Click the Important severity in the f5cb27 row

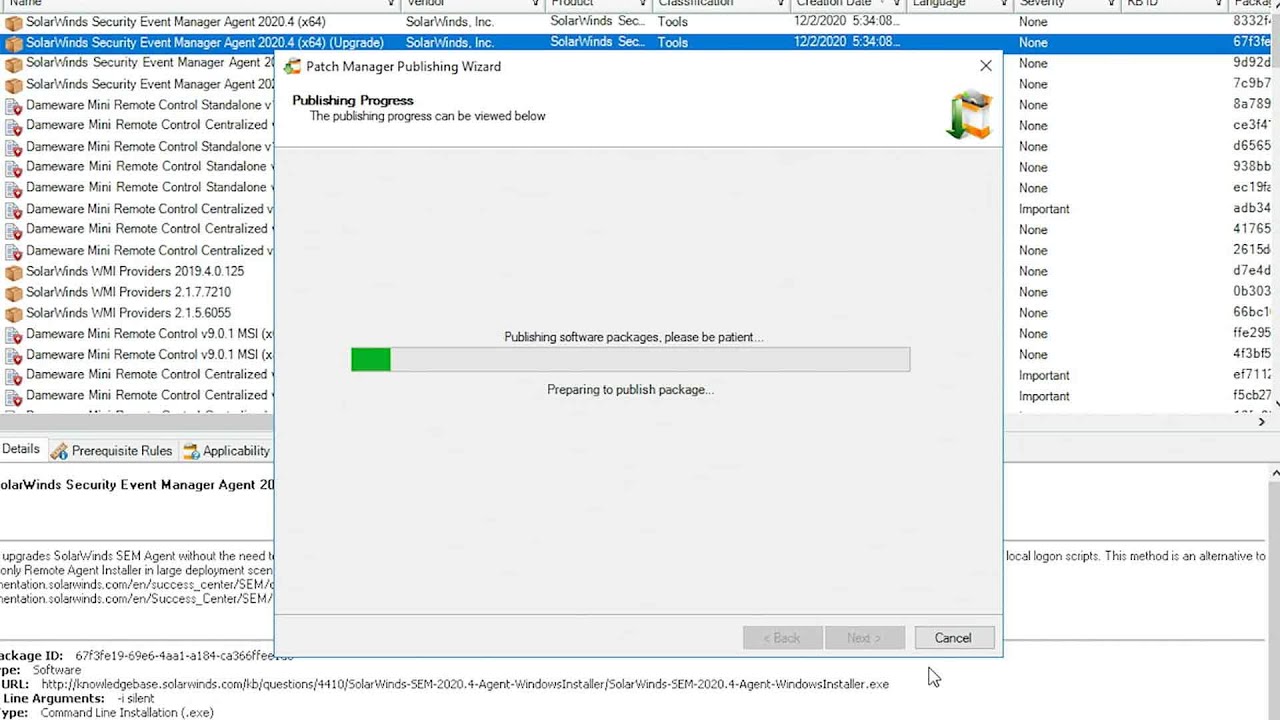click(1044, 396)
